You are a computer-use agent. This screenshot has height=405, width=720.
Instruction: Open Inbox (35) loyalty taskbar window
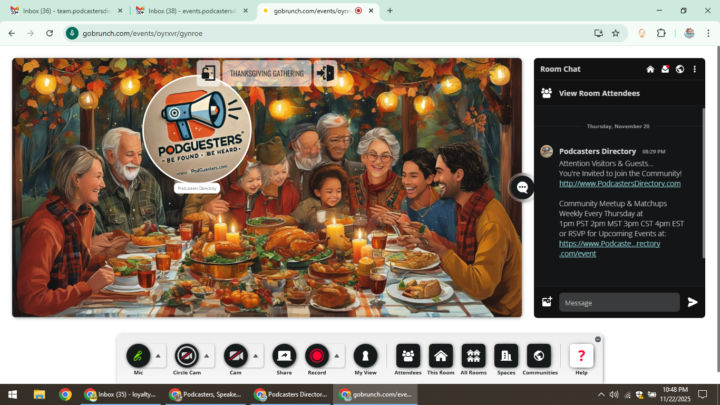[x=120, y=394]
